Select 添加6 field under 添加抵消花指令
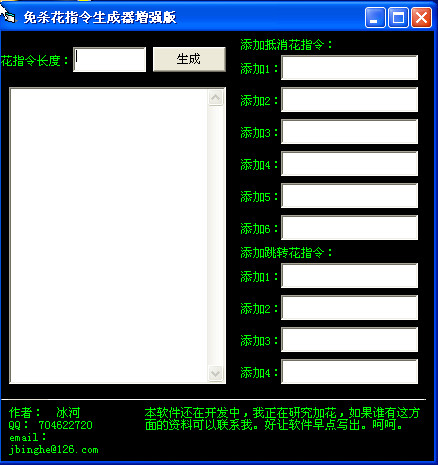 pos(349,228)
